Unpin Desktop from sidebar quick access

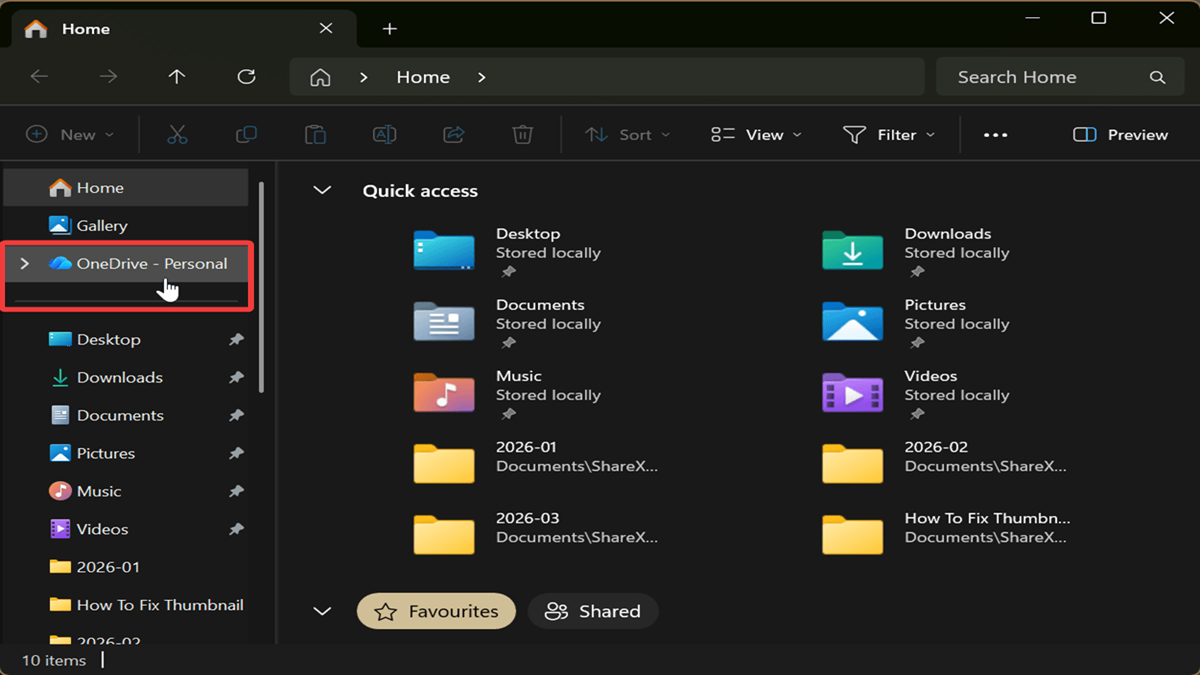[236, 340]
